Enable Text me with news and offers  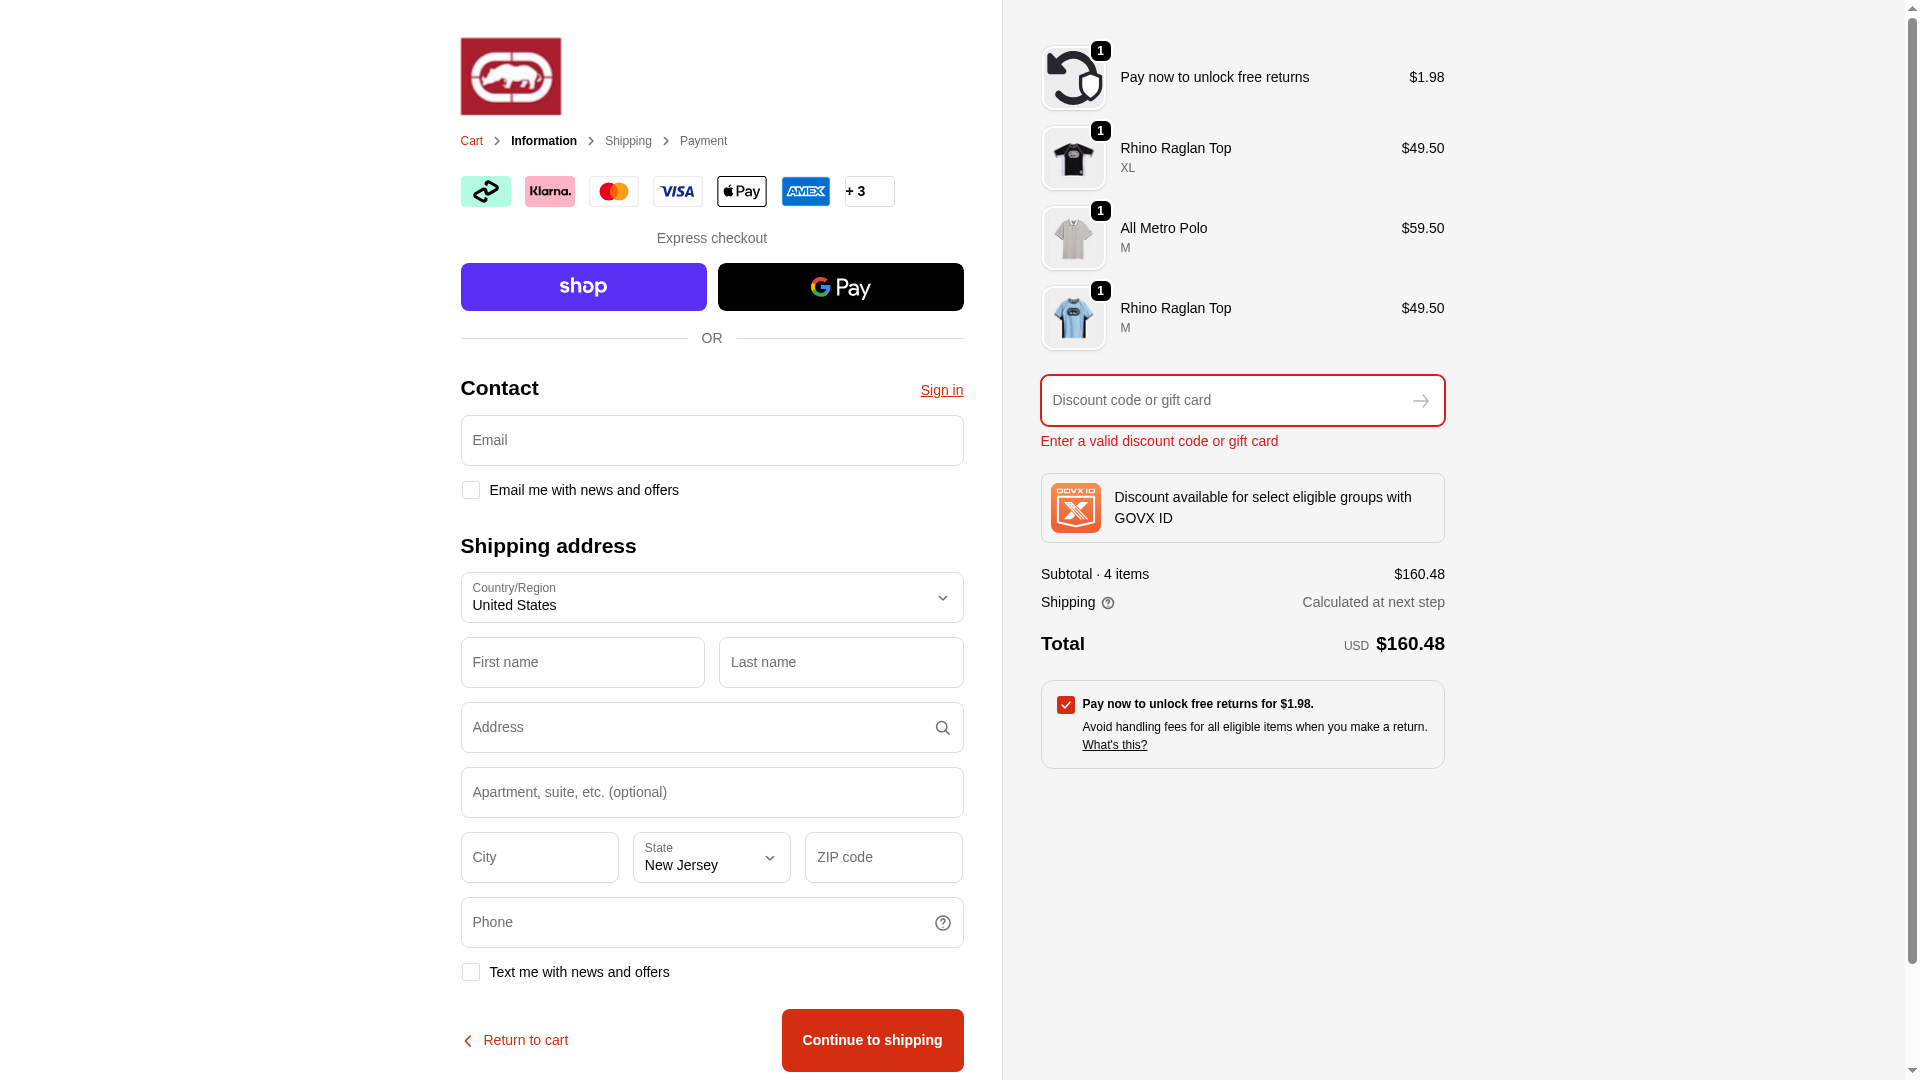click(x=470, y=972)
